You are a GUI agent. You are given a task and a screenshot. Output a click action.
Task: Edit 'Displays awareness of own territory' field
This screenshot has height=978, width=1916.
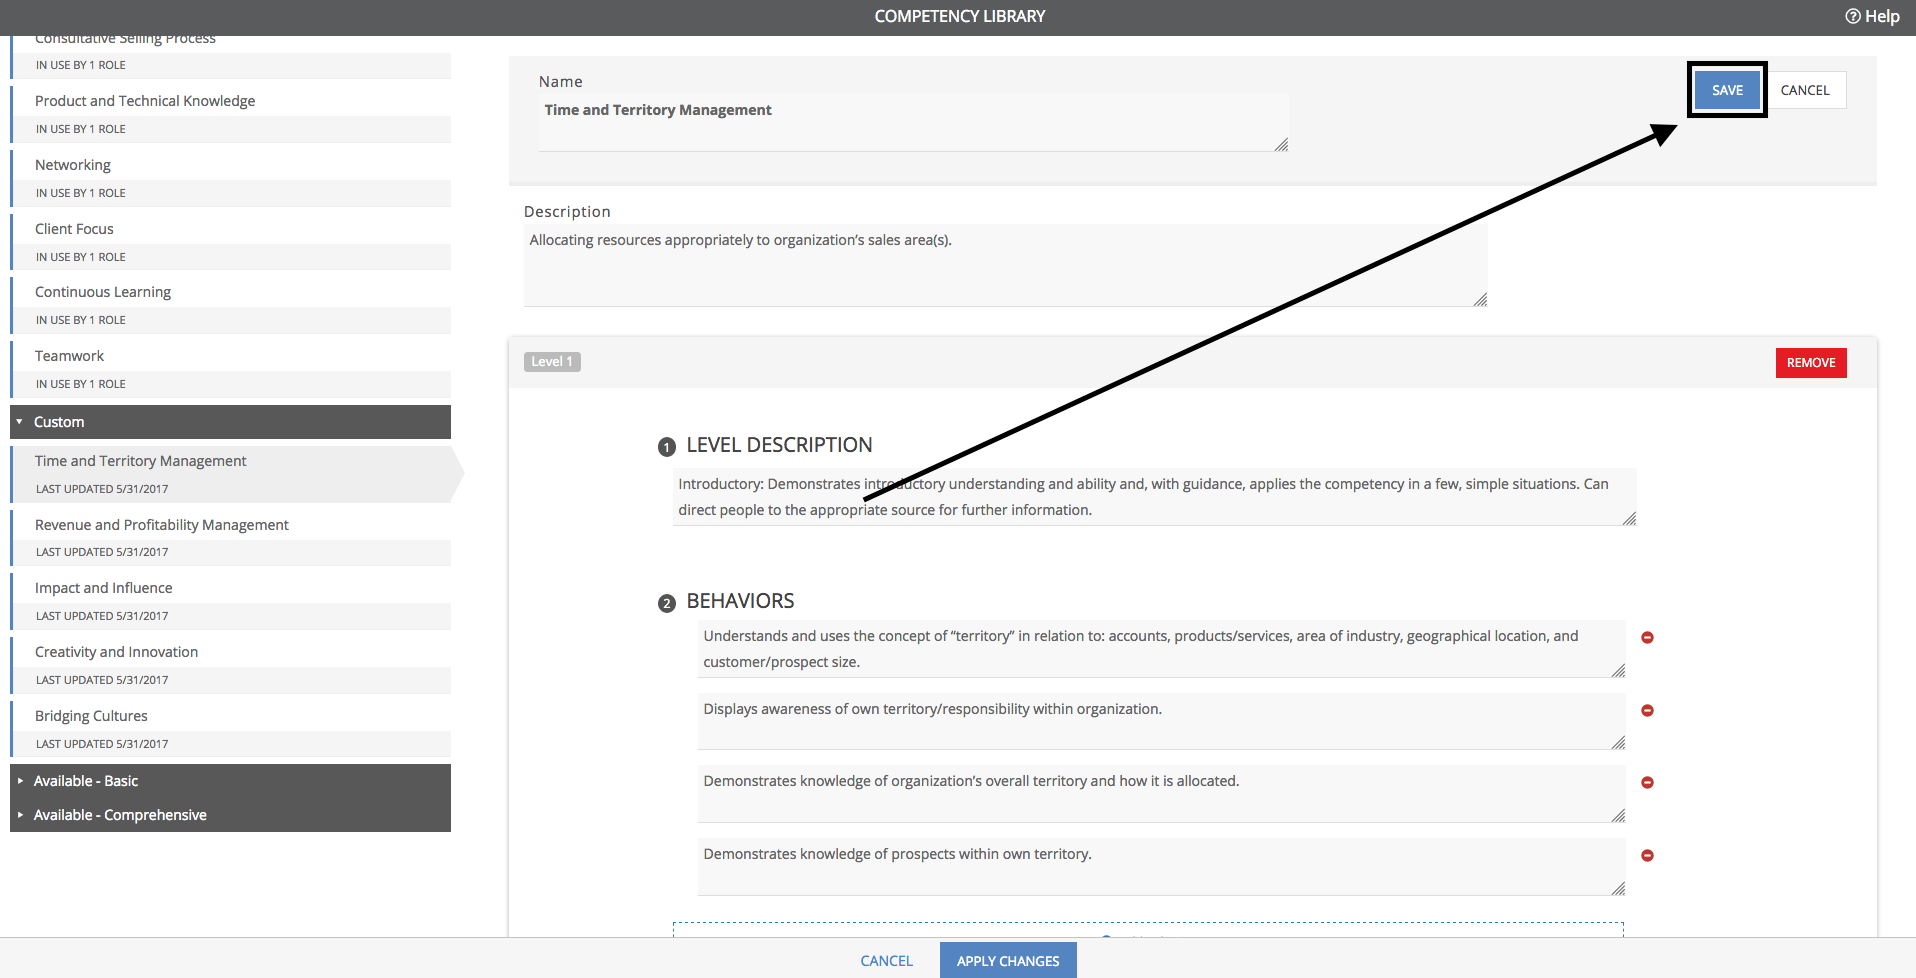[x=1161, y=721]
